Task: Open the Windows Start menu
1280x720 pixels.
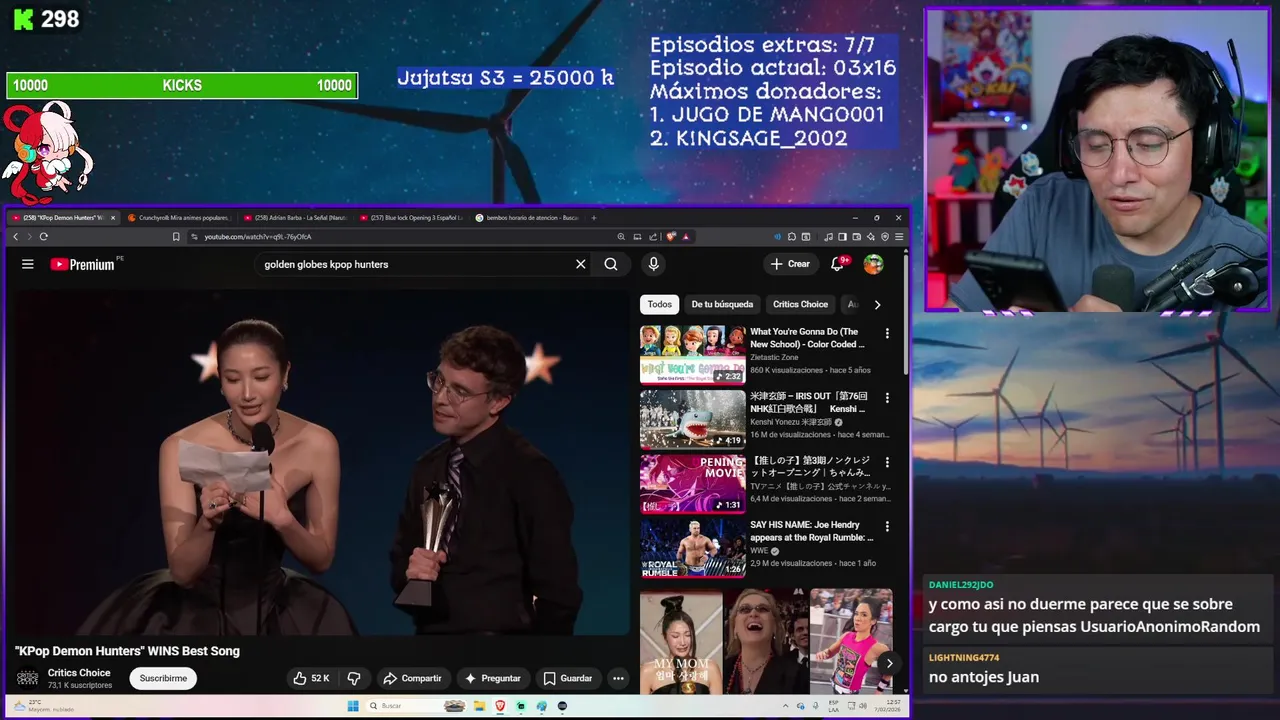Action: pos(353,706)
